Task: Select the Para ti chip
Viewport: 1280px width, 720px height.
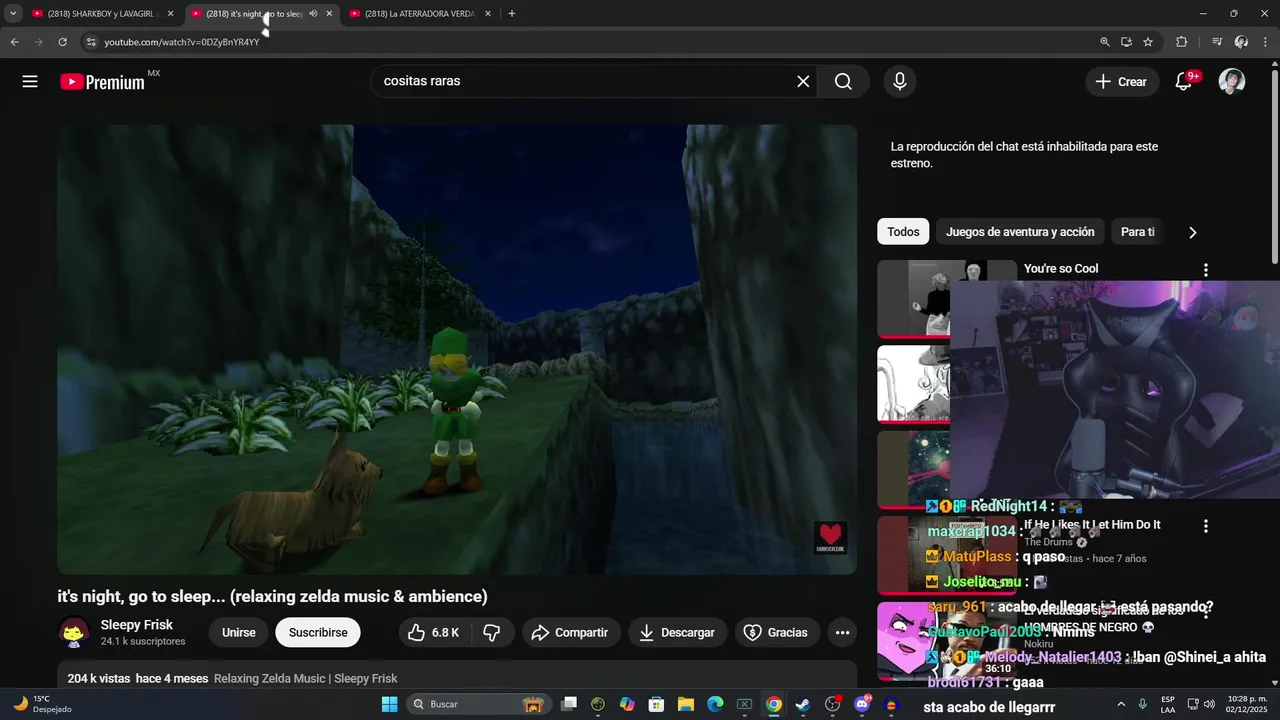Action: pyautogui.click(x=1138, y=232)
